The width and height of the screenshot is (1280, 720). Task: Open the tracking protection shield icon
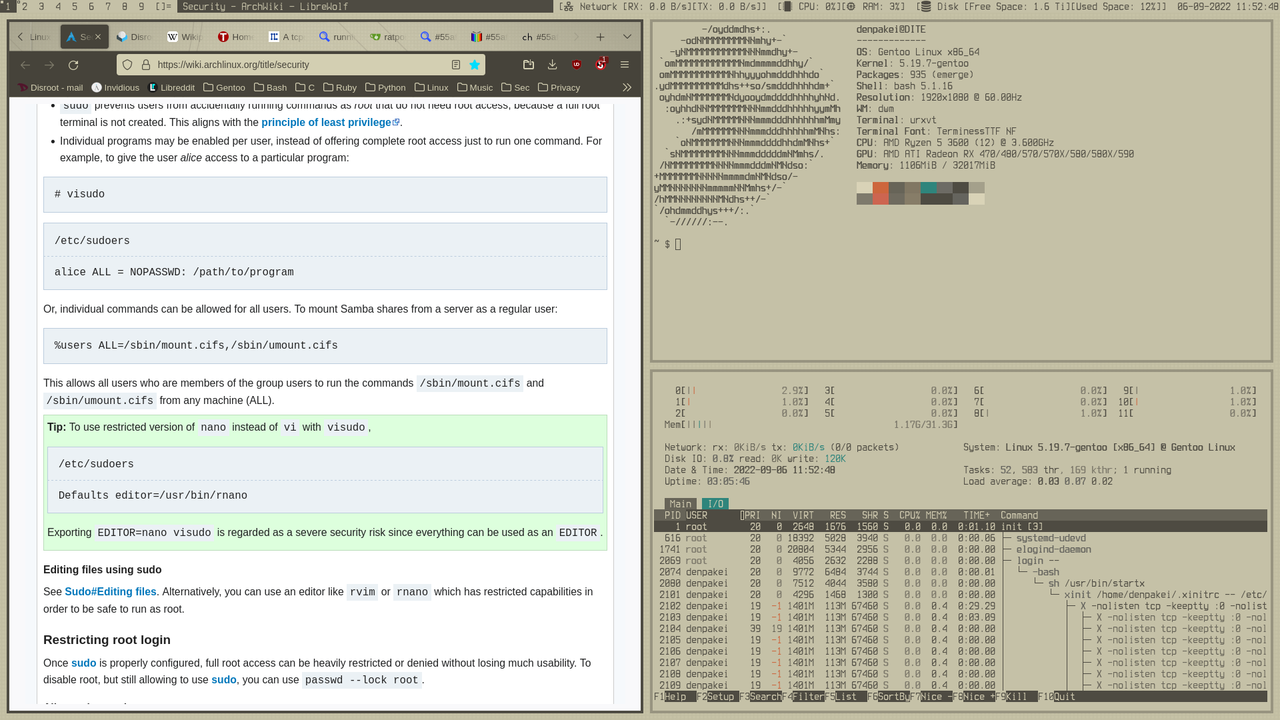pos(128,64)
